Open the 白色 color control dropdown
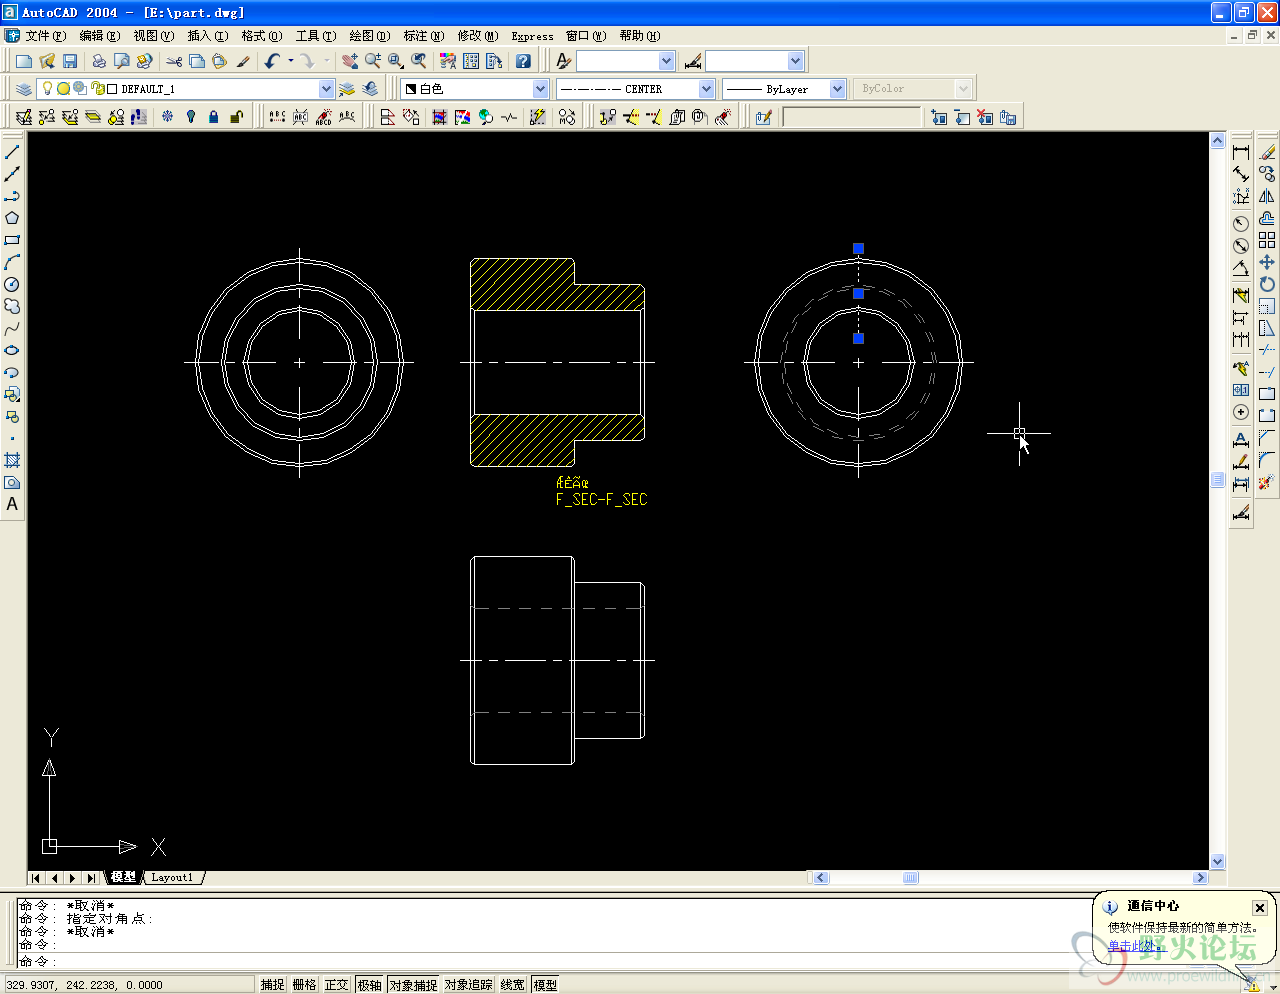1280x994 pixels. pyautogui.click(x=540, y=89)
